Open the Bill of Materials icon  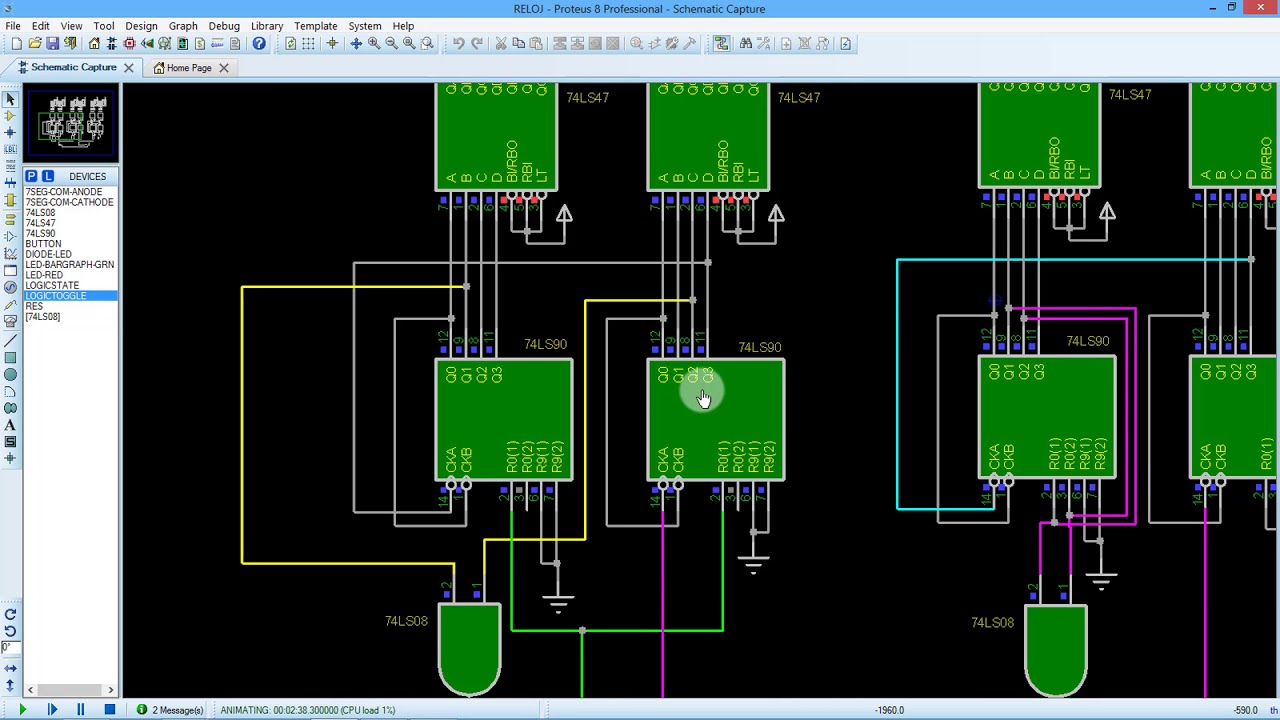(x=200, y=43)
